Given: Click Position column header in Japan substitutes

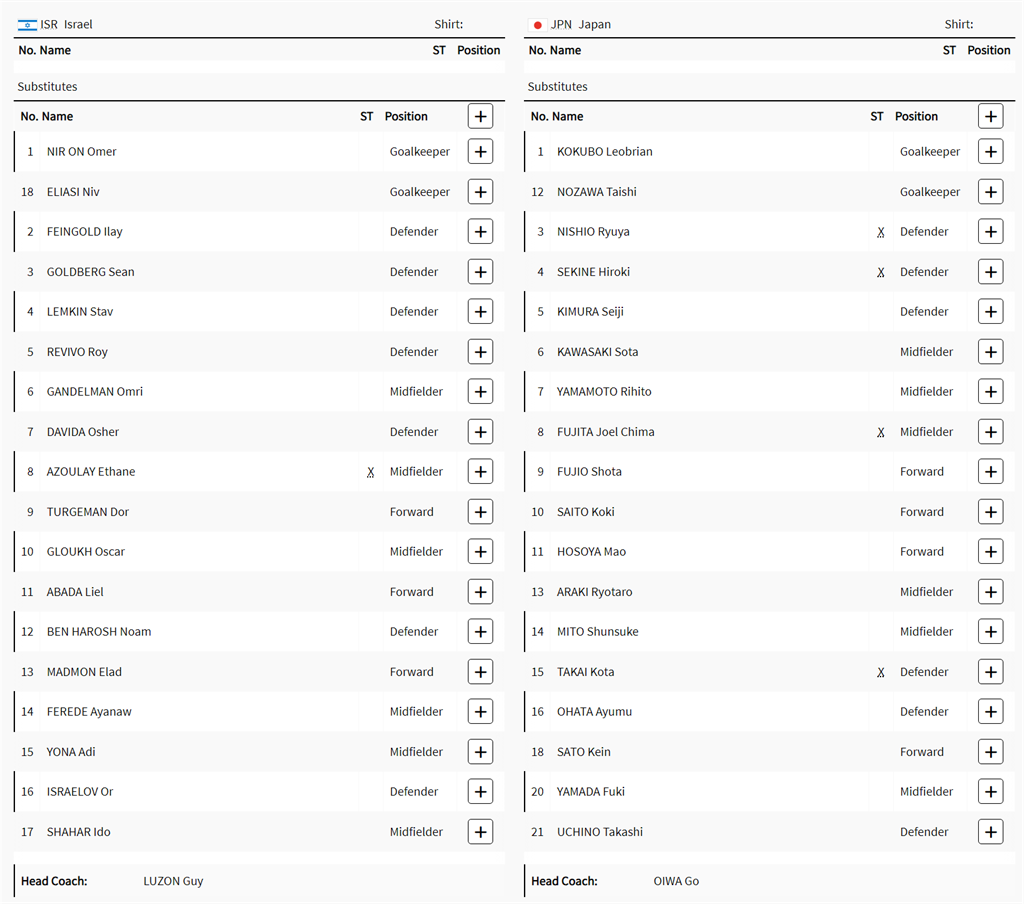Looking at the screenshot, I should pyautogui.click(x=916, y=117).
